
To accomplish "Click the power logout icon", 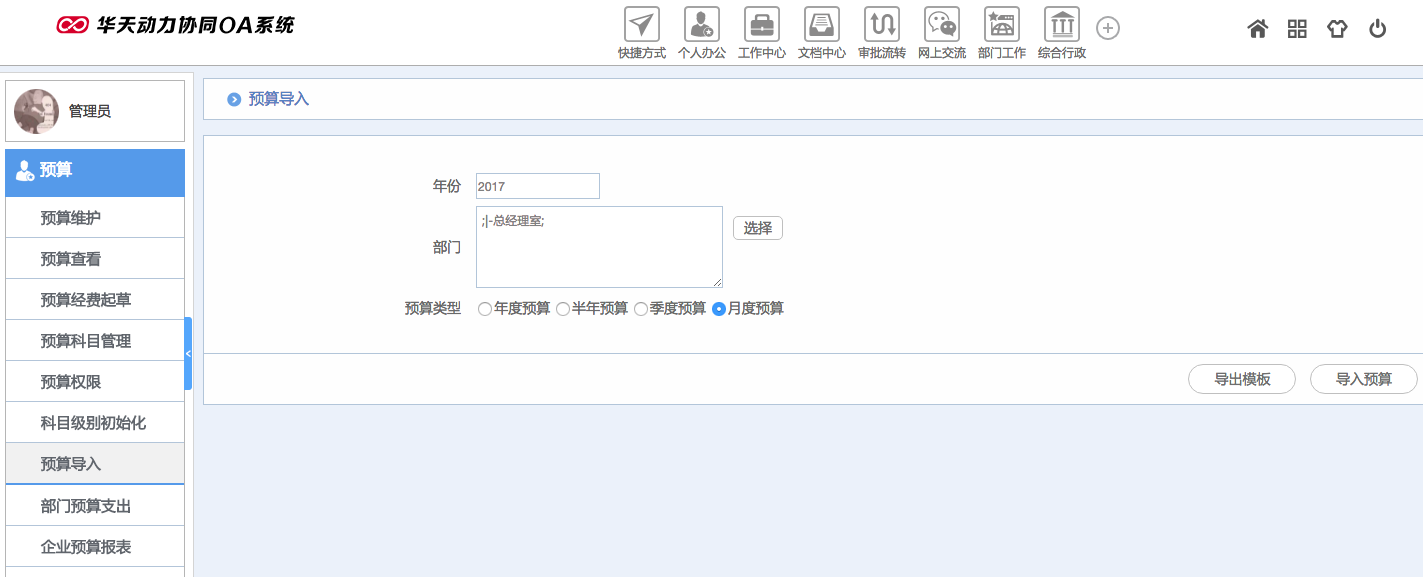I will (x=1378, y=29).
